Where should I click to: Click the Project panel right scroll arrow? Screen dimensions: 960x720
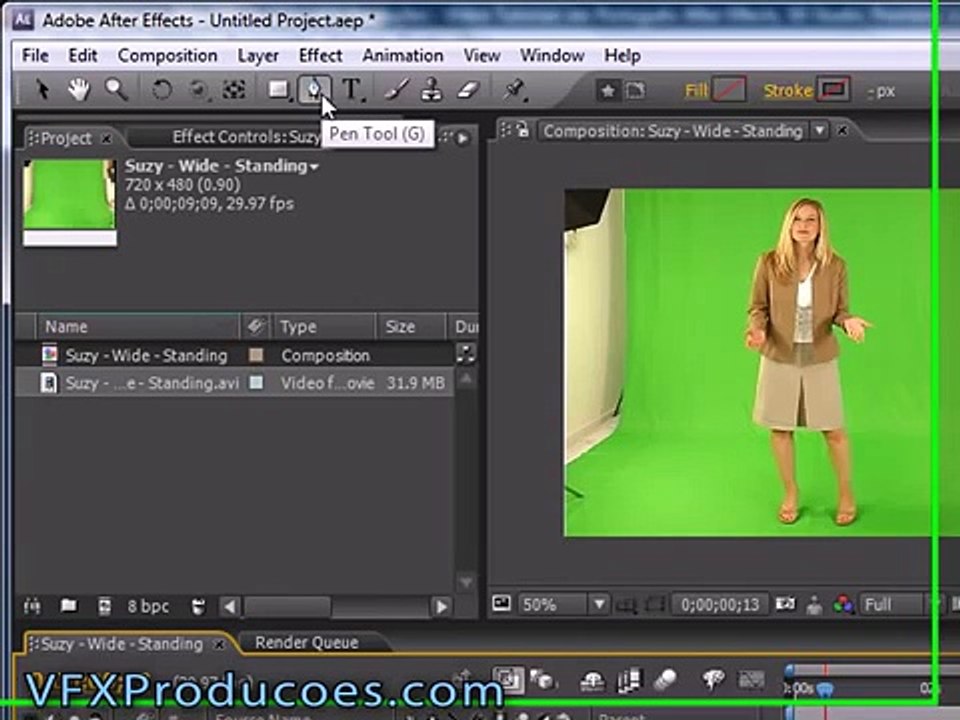pyautogui.click(x=441, y=607)
